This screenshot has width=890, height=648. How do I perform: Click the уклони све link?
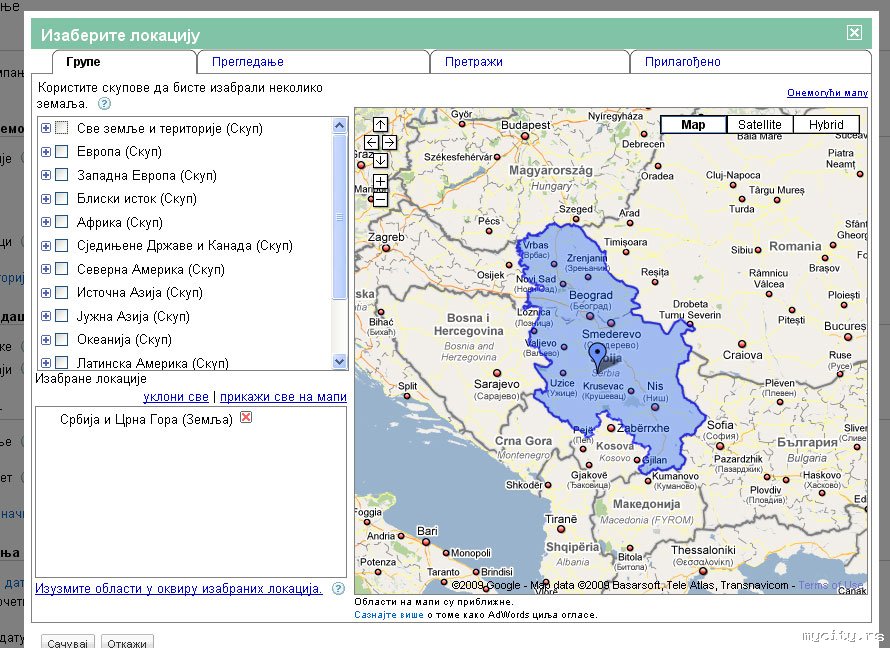pos(175,397)
